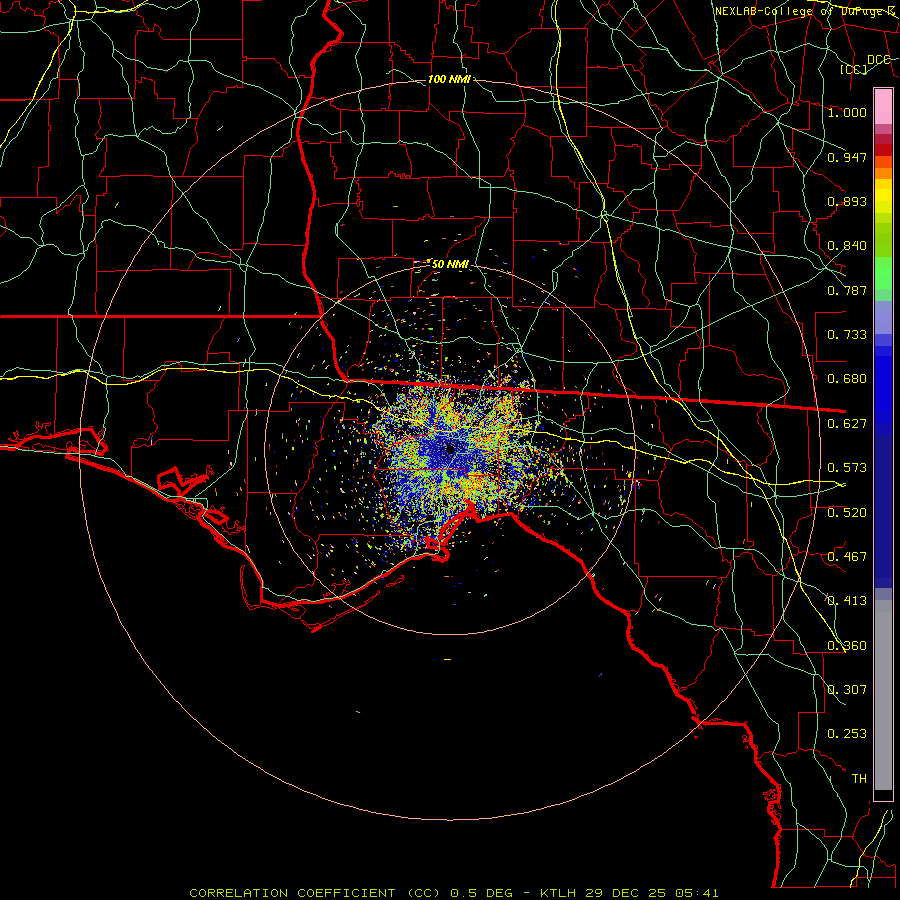
Task: Pick the pink segment at the color bar top
Action: (883, 107)
